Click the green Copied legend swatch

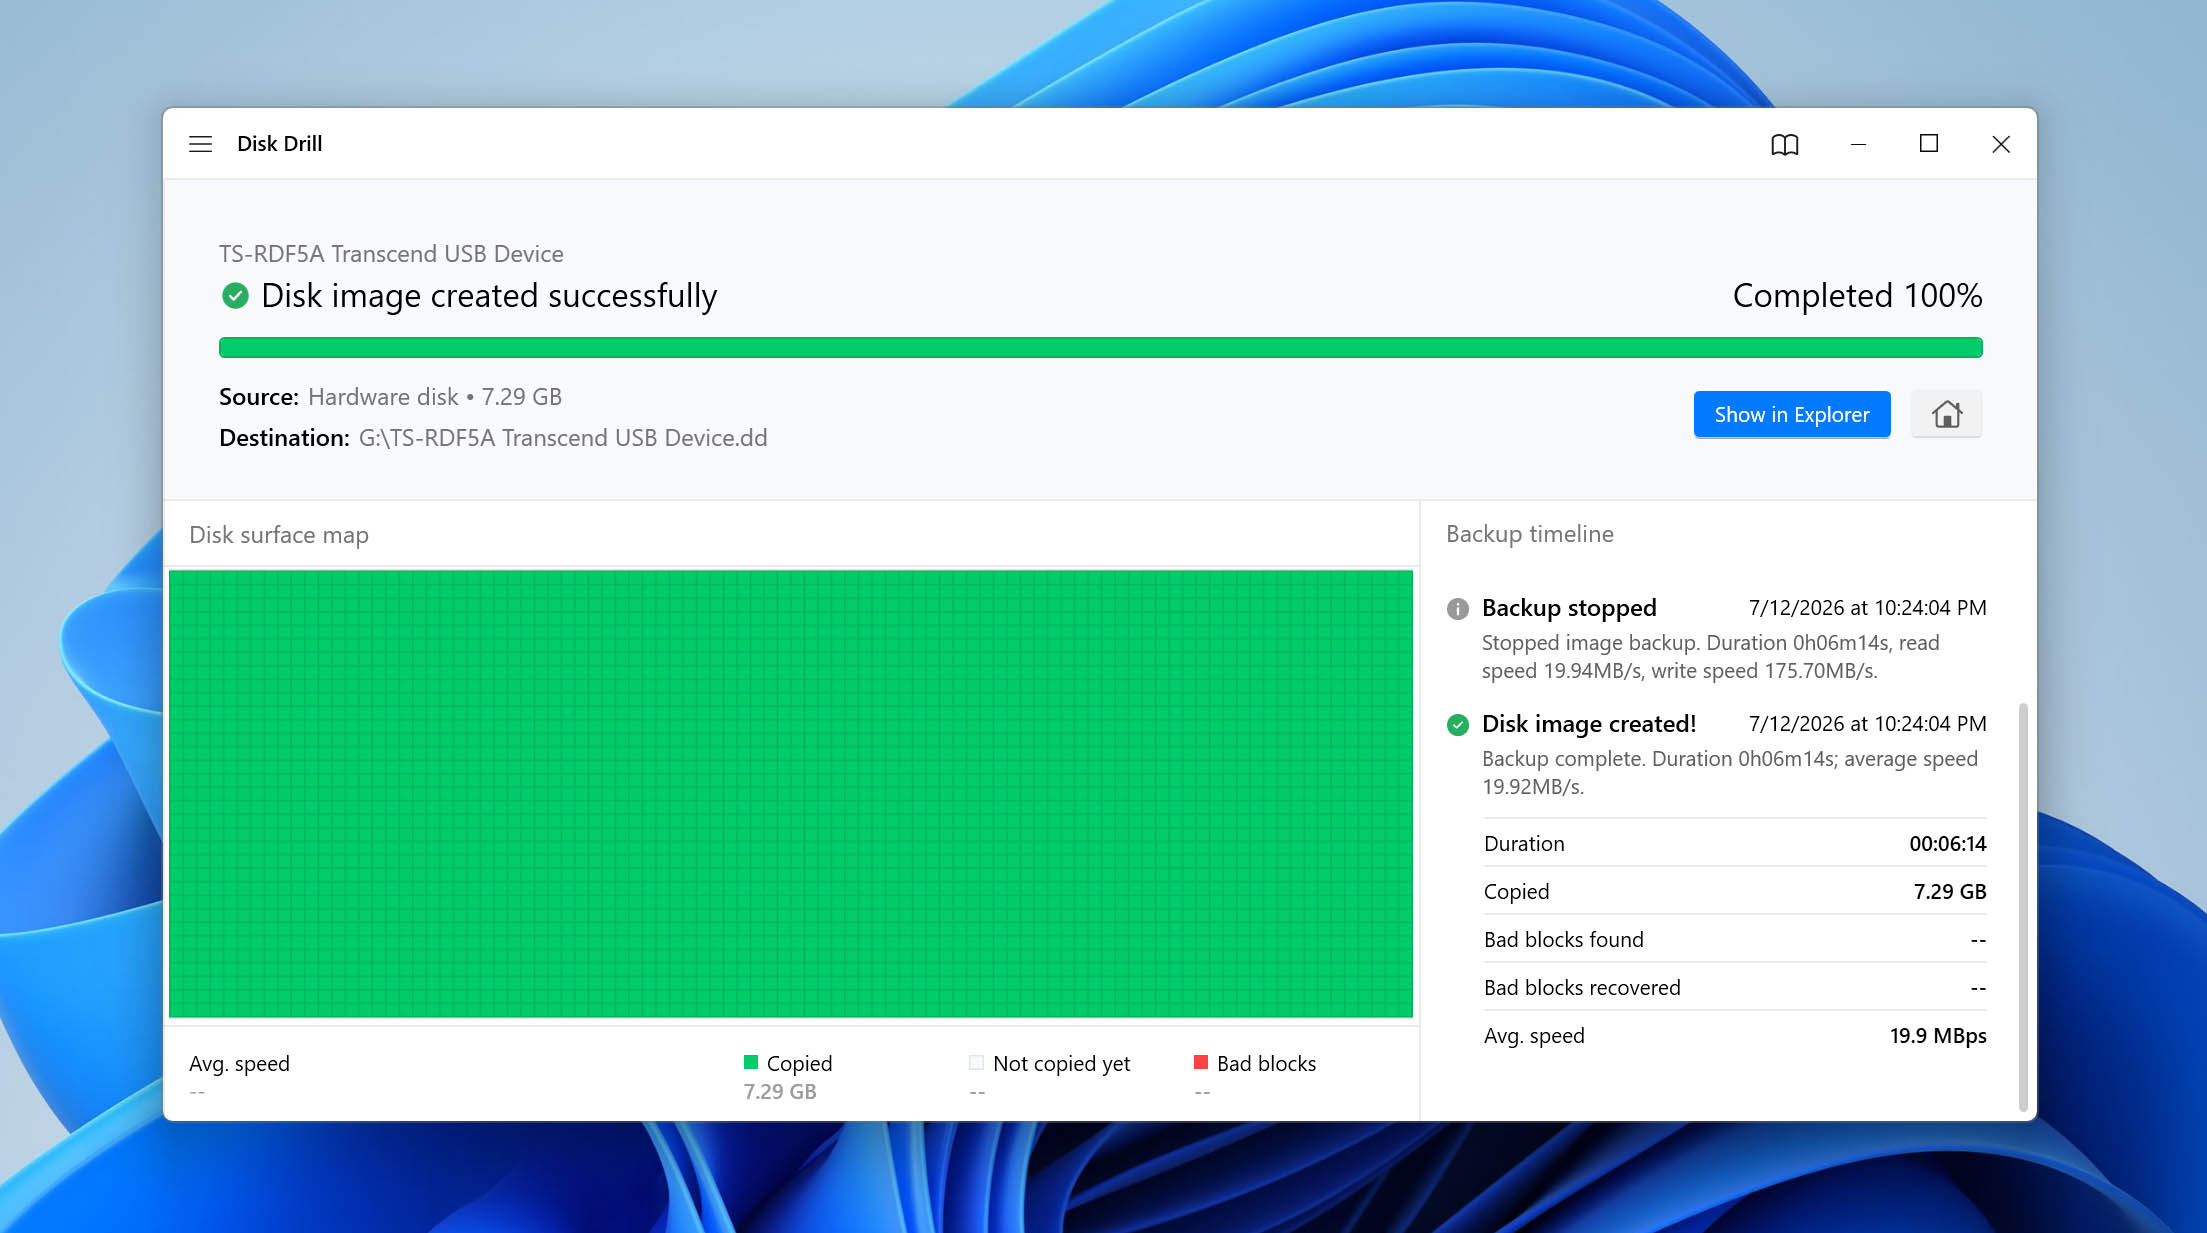coord(751,1062)
